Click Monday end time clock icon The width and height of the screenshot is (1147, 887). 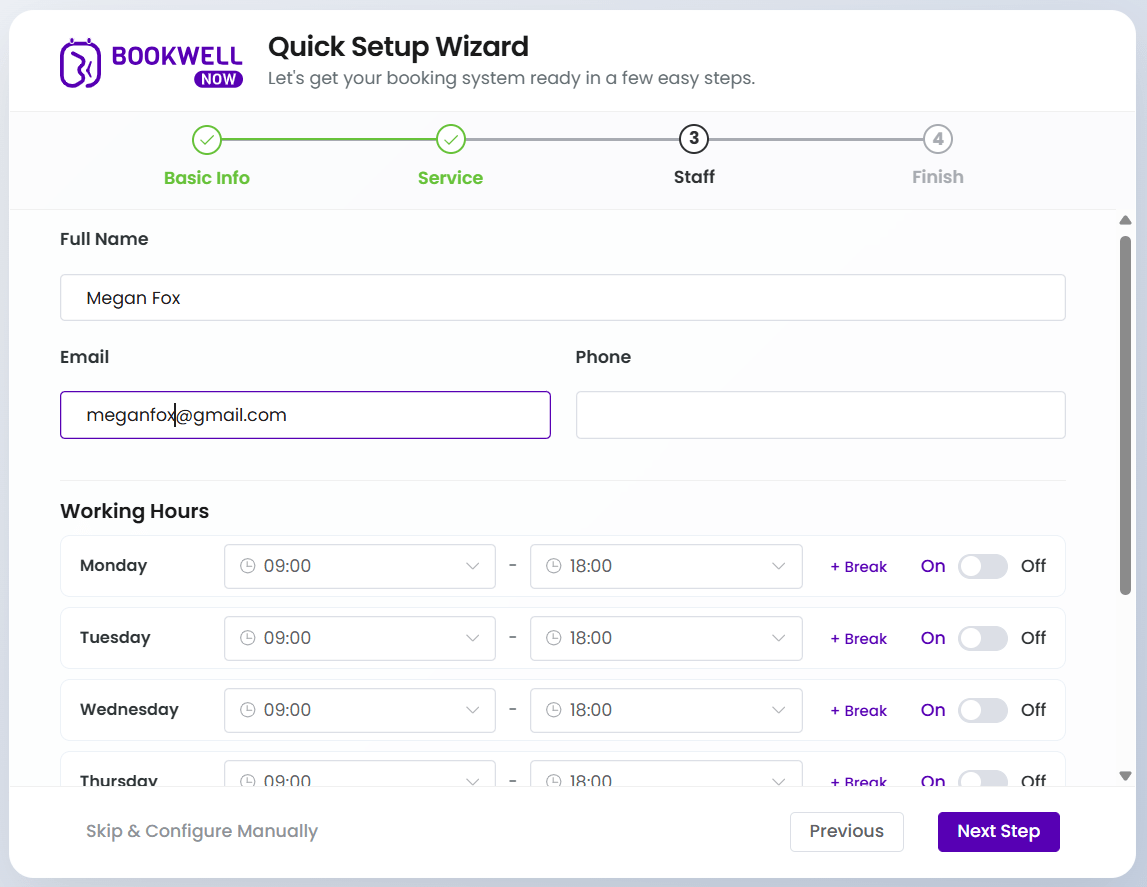pyautogui.click(x=554, y=566)
